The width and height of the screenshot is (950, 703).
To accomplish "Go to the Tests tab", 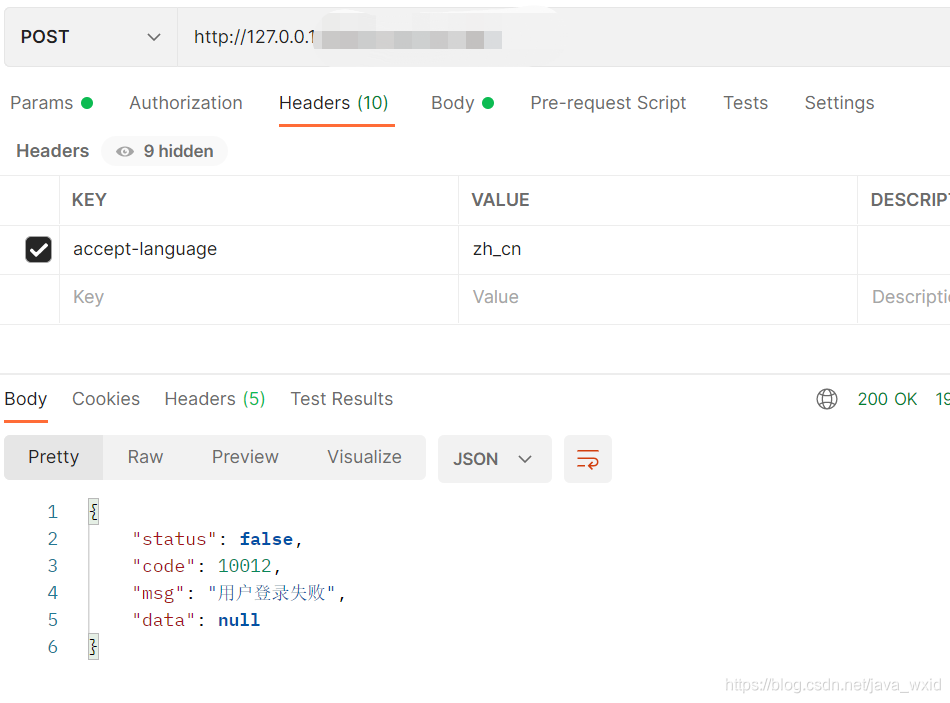I will point(745,103).
